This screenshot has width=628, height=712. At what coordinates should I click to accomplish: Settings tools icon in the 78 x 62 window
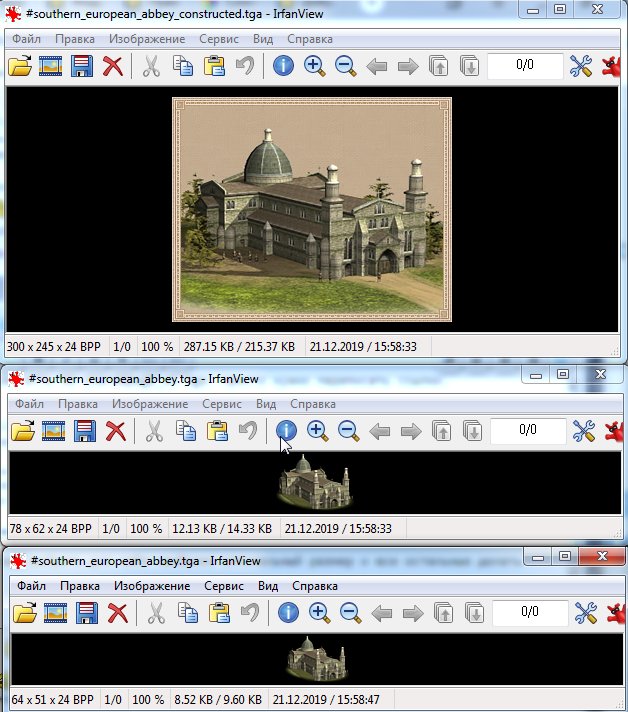[584, 431]
